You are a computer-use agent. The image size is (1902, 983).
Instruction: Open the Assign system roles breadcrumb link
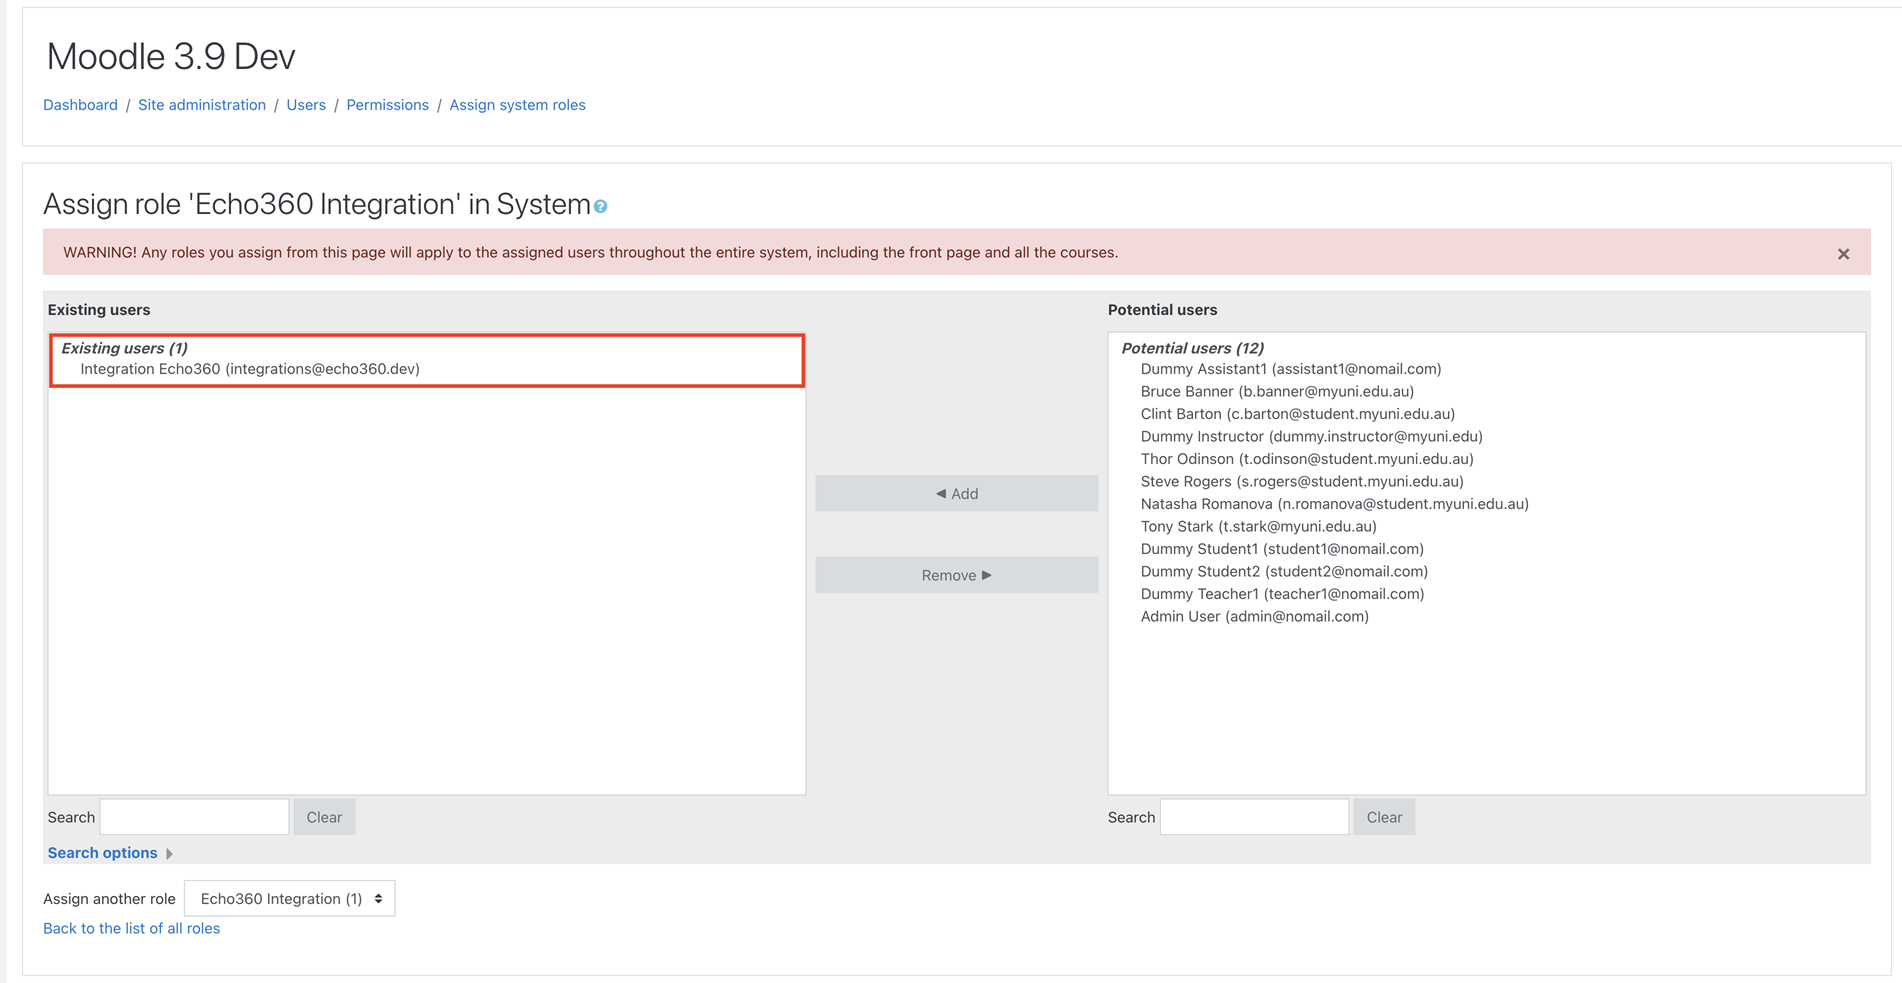517,105
